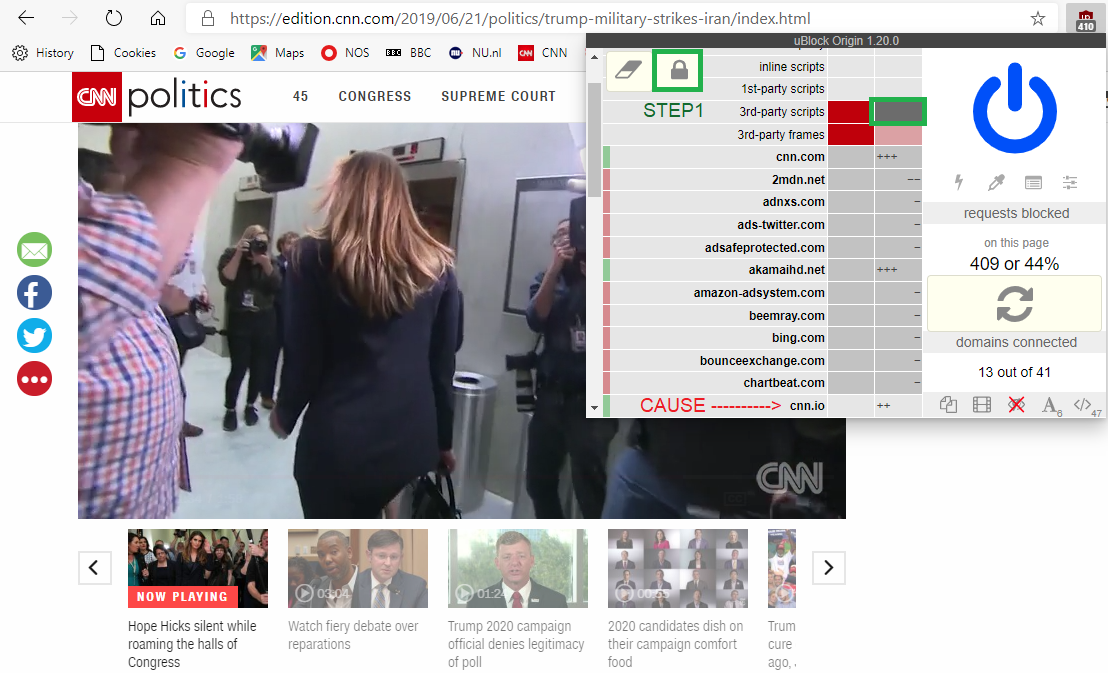The image size is (1108, 673).
Task: Click the reload page arrows button
Action: coord(1015,303)
